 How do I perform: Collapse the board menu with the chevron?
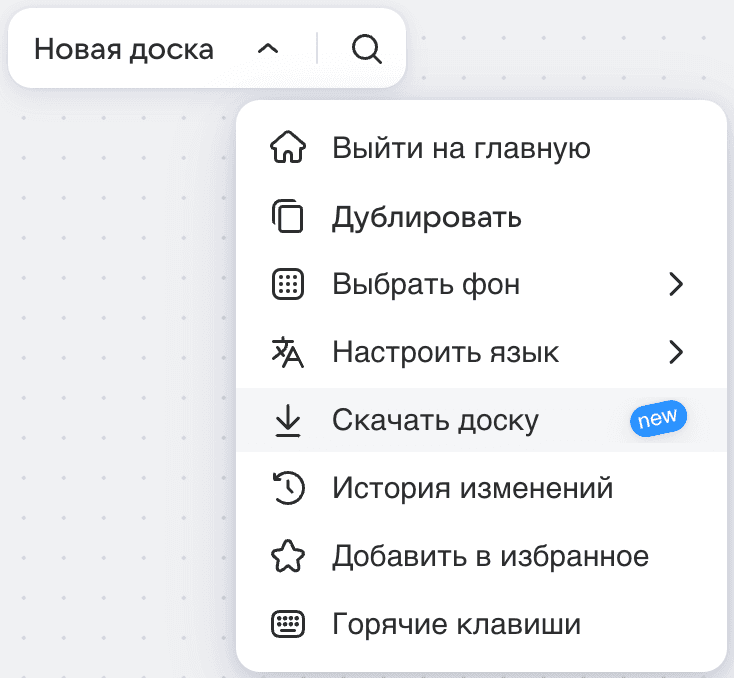268,49
